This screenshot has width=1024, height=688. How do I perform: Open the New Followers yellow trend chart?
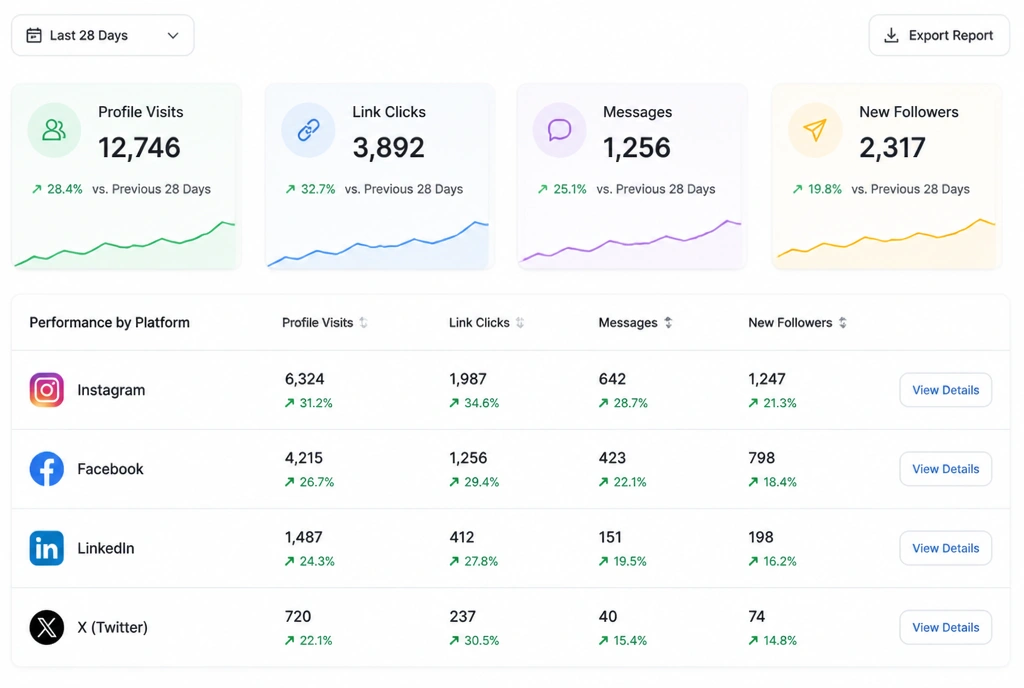886,243
